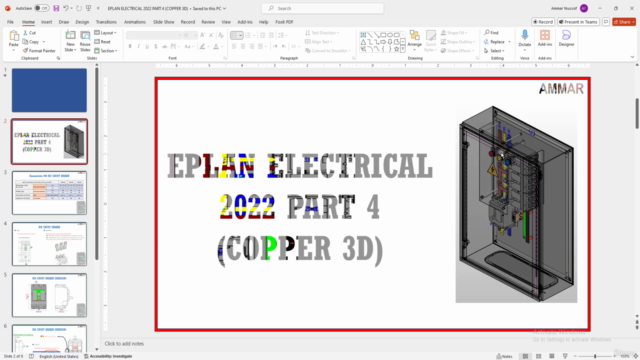Click the zoom slider handle

click(x=595, y=356)
